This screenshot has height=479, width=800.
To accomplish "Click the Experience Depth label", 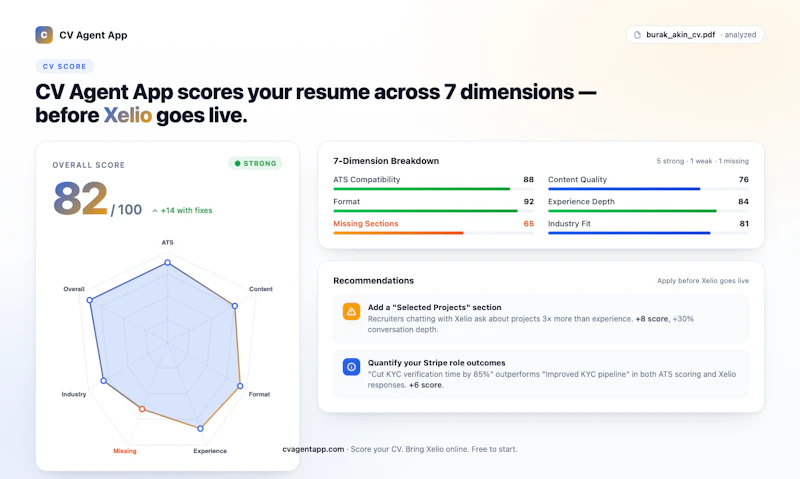I will tap(581, 201).
